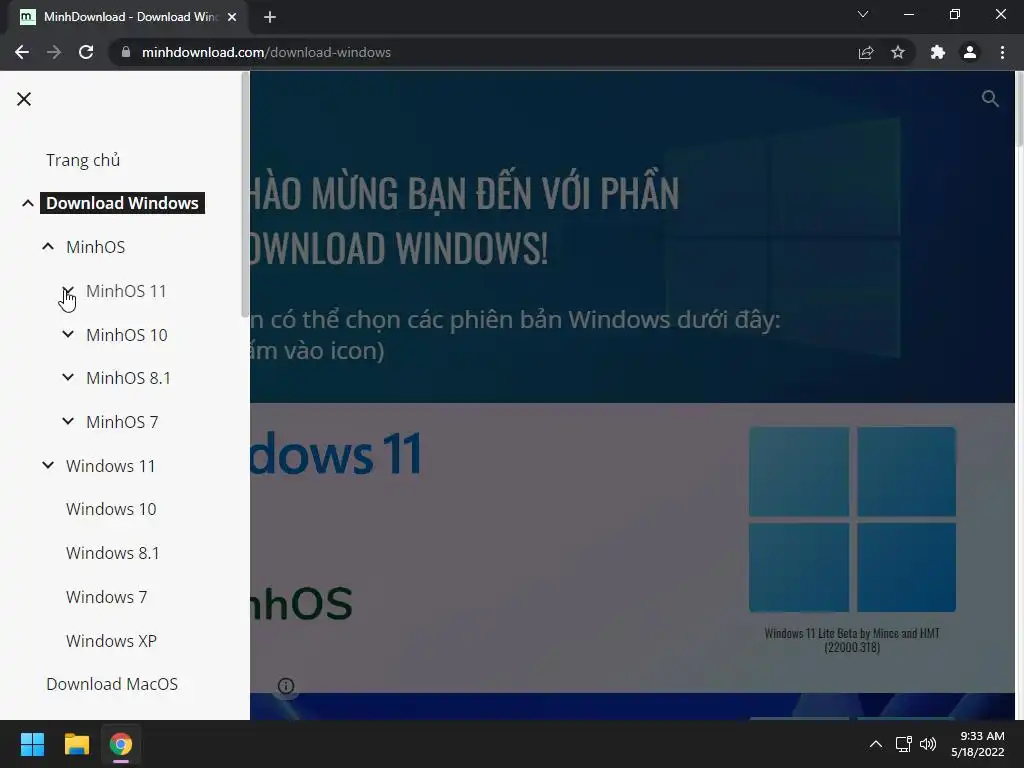Open the Download MacOS link
1024x768 pixels.
point(112,684)
